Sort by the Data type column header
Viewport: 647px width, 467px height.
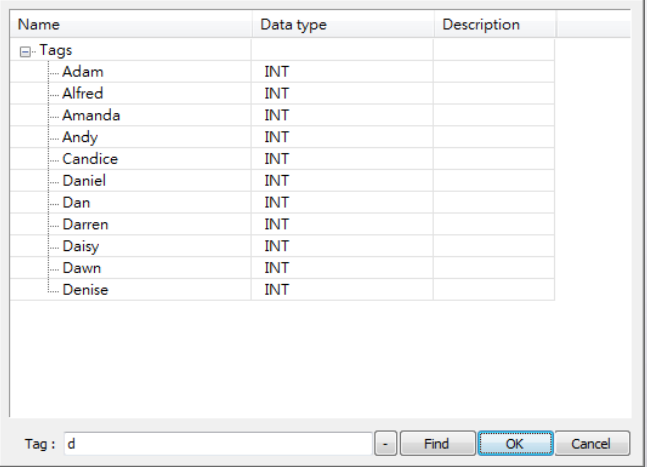[x=343, y=24]
